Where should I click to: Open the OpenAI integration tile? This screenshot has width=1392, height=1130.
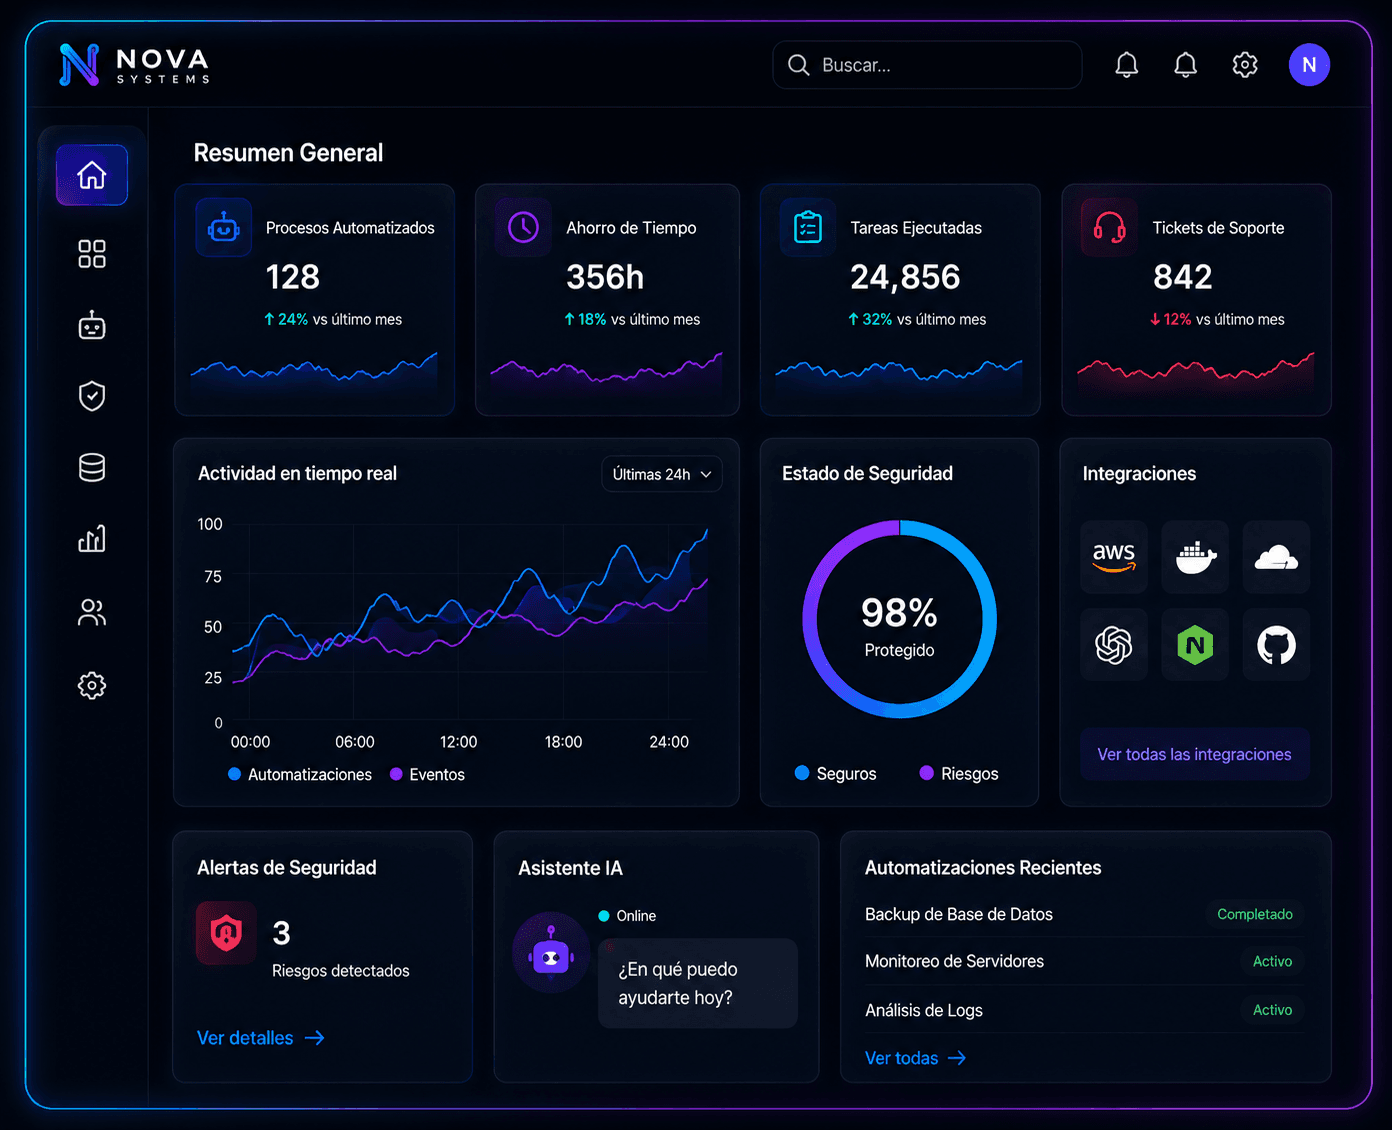(x=1114, y=645)
